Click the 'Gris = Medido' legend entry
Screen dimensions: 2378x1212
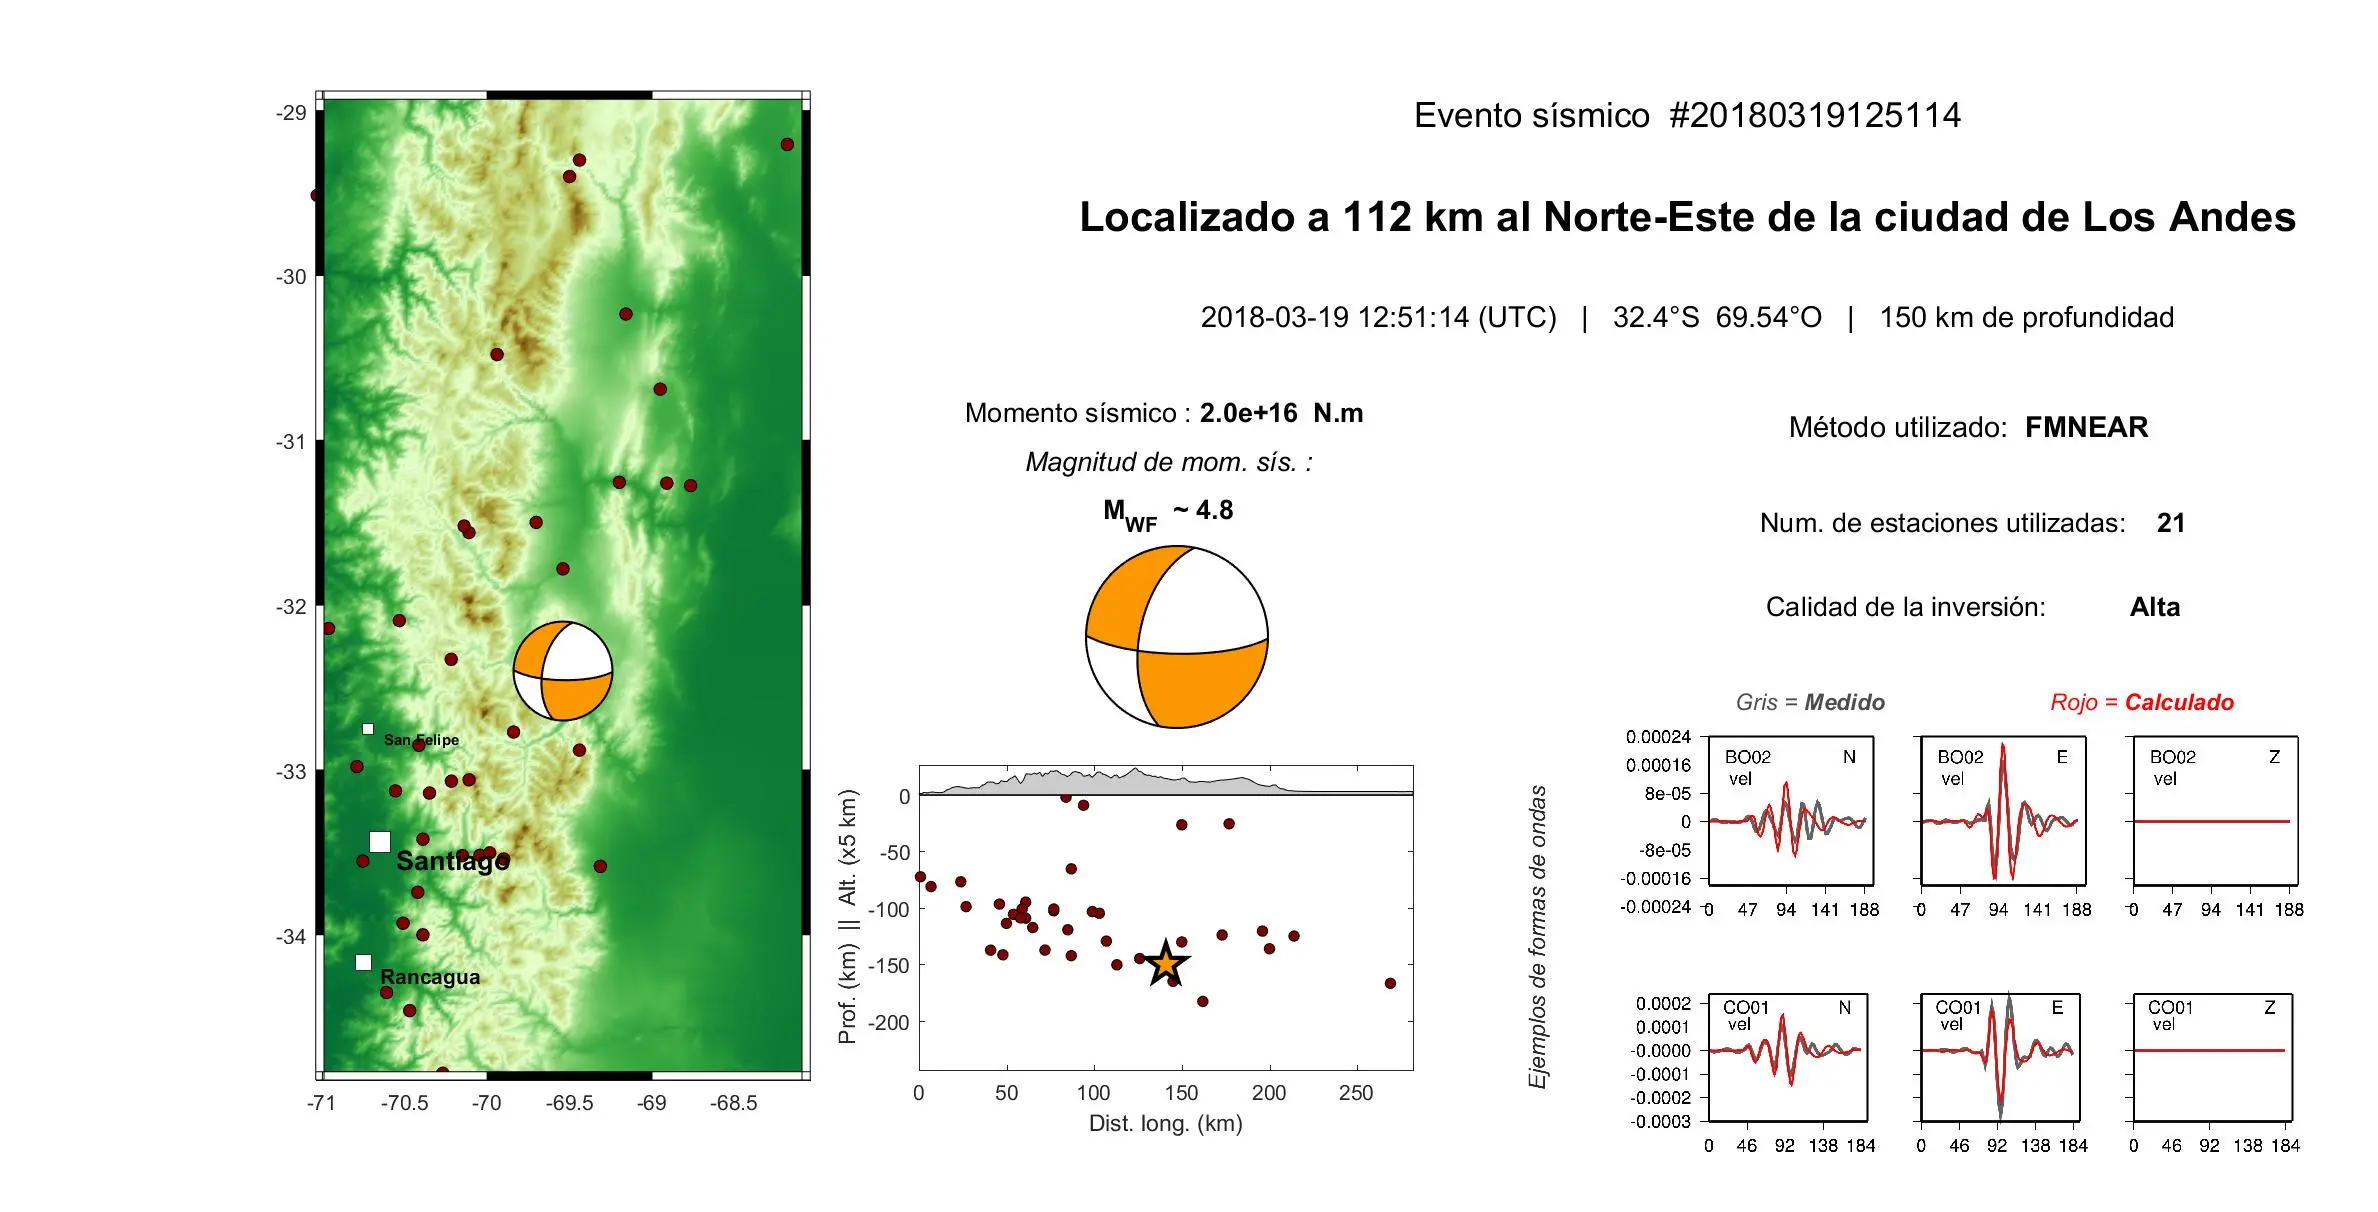click(1810, 702)
